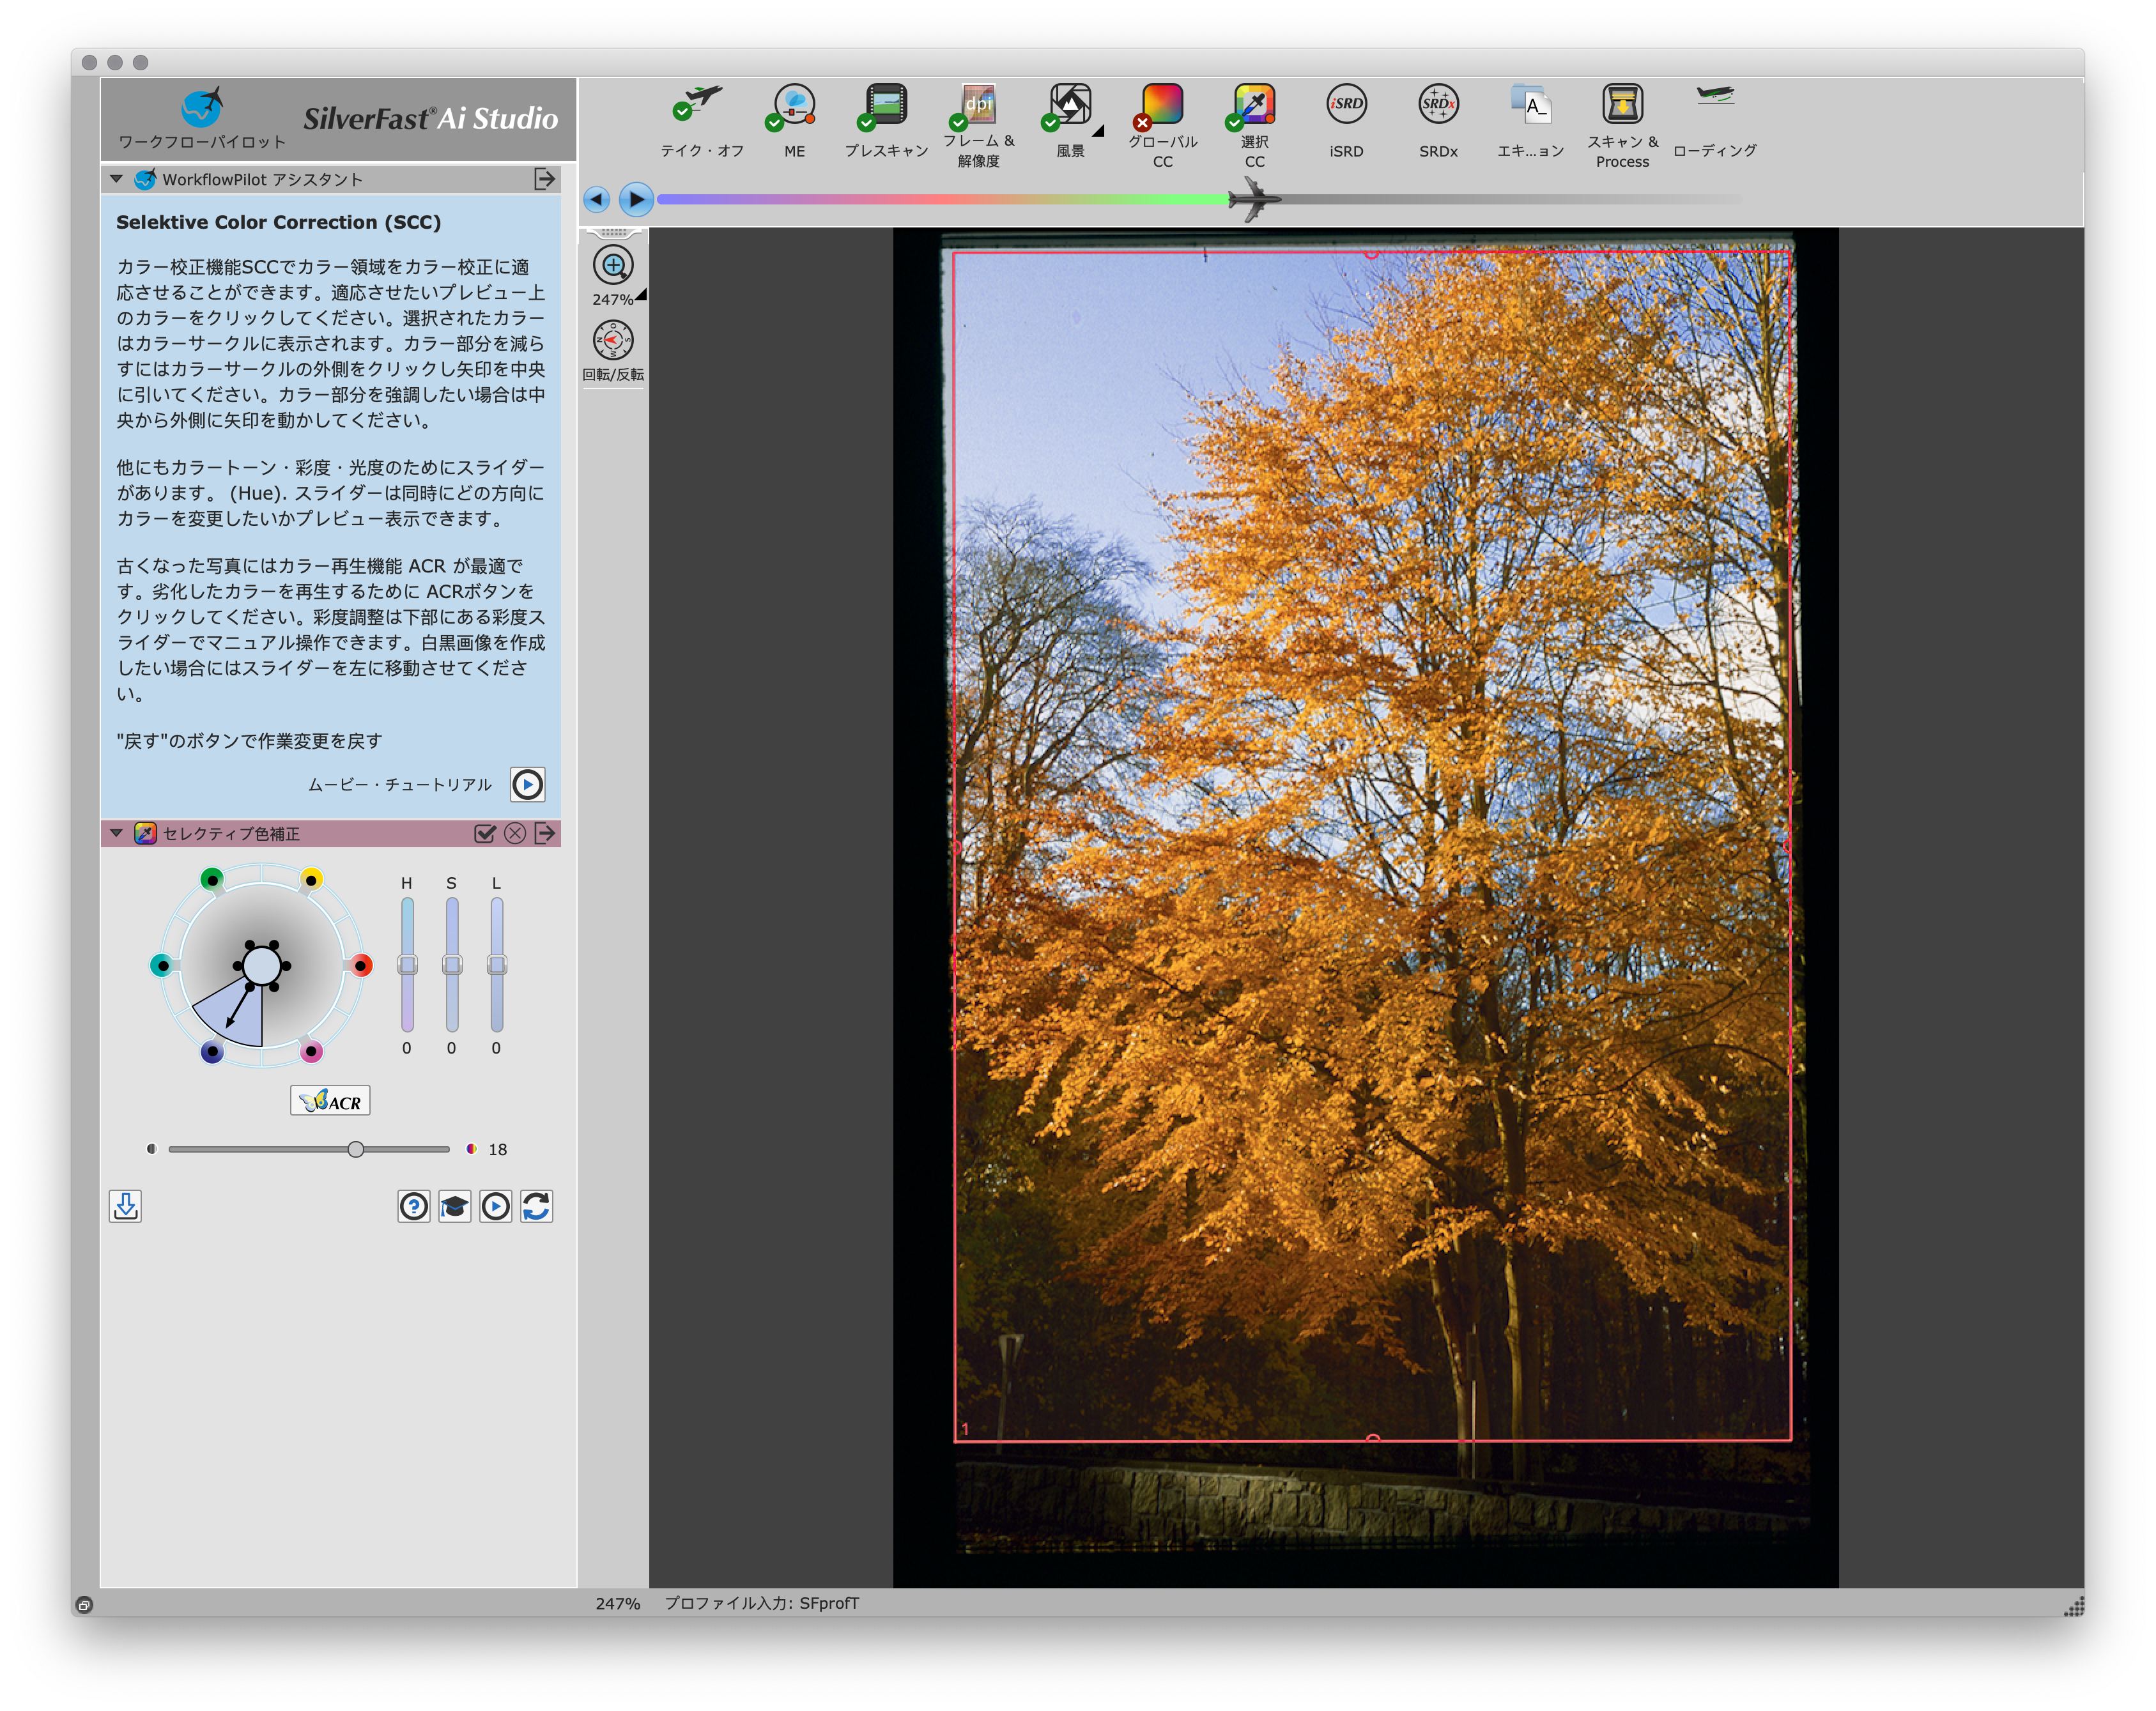2156x1711 pixels.
Task: Click the ACR color restoration button
Action: pyautogui.click(x=330, y=1101)
